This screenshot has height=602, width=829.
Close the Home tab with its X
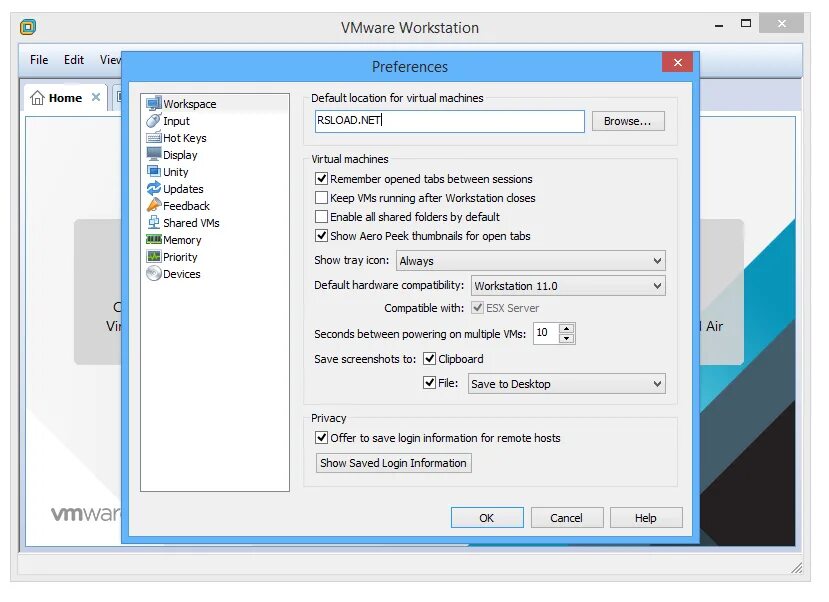coord(96,97)
